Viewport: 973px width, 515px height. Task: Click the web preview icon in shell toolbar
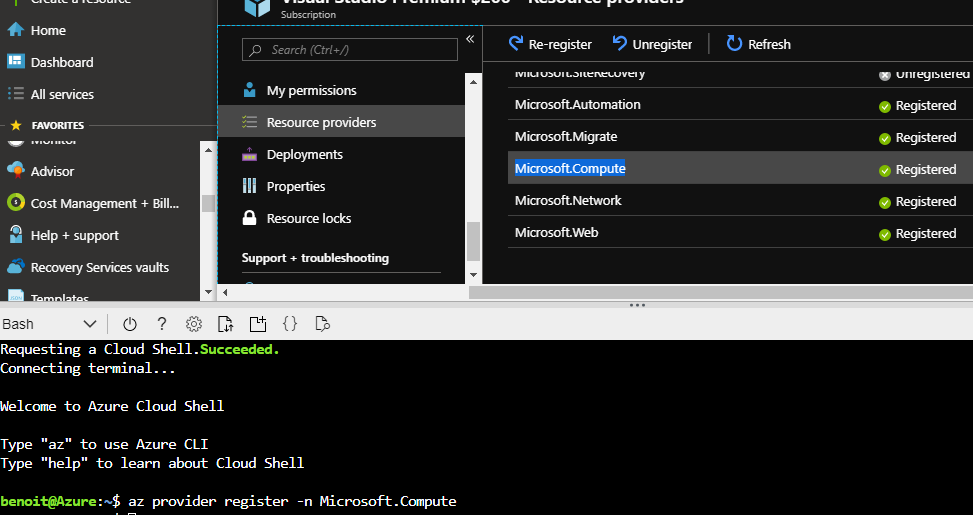322,324
